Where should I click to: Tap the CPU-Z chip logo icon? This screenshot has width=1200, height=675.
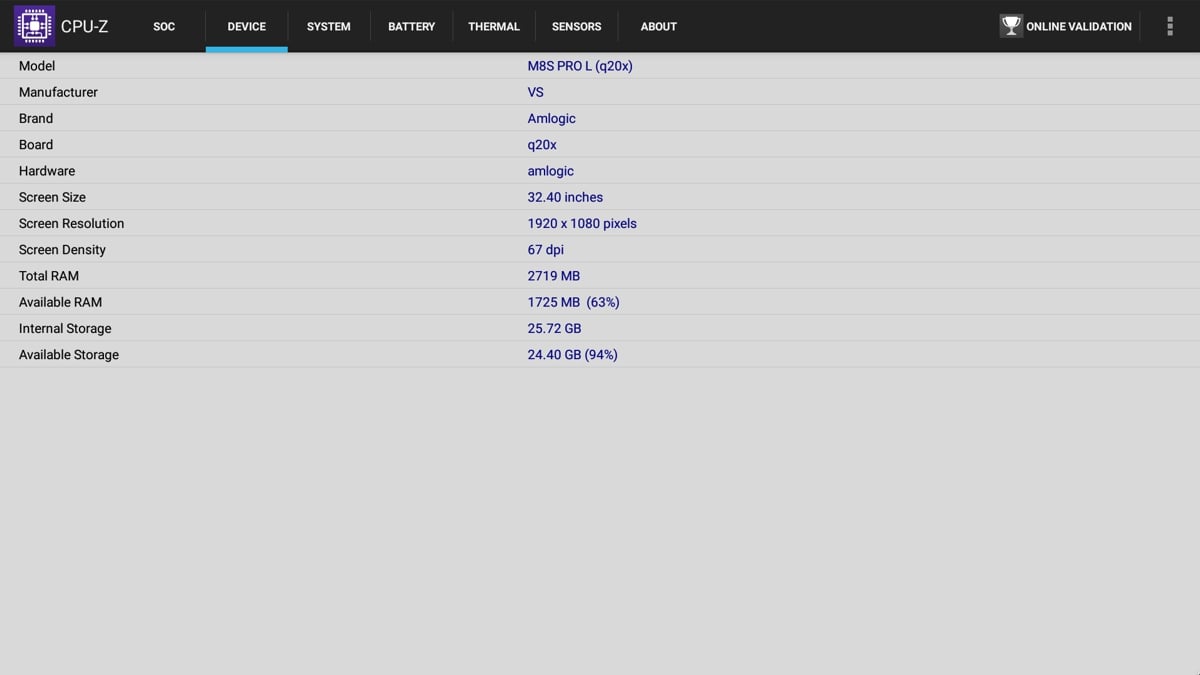point(33,25)
